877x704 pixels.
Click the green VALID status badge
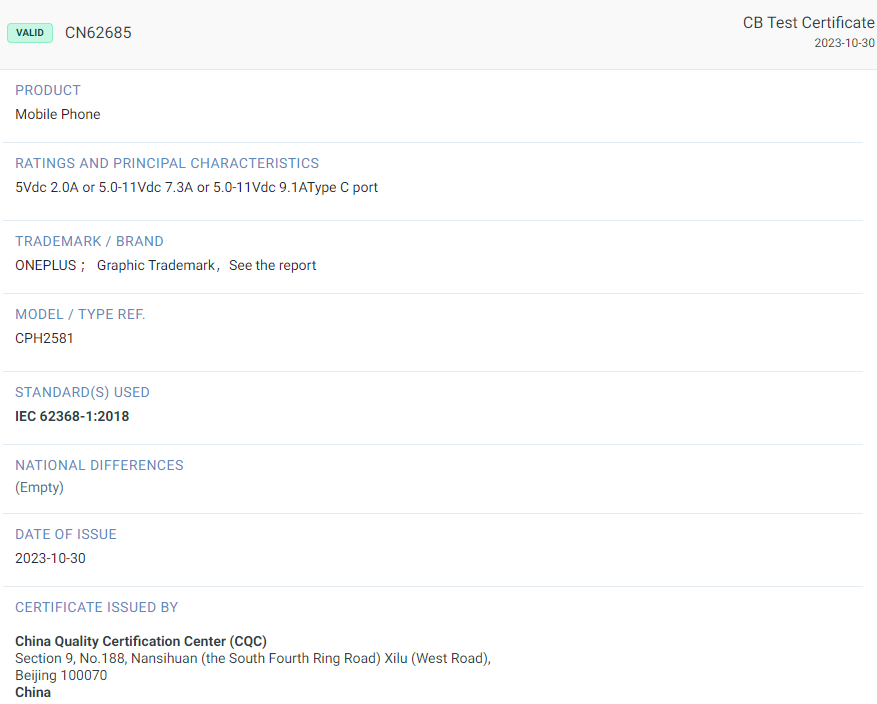coord(30,32)
